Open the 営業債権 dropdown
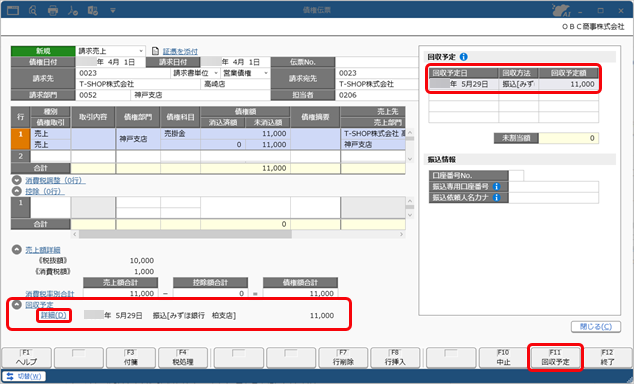 266,73
